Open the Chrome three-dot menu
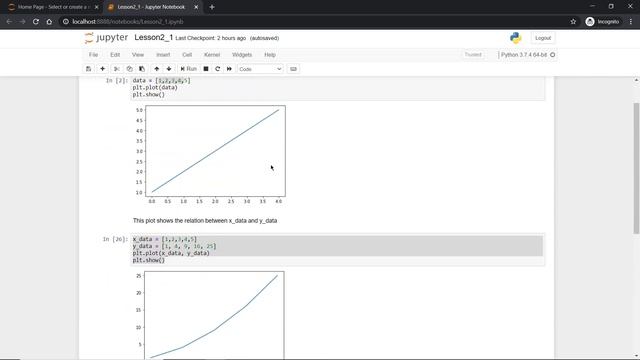The image size is (640, 360). (631, 22)
